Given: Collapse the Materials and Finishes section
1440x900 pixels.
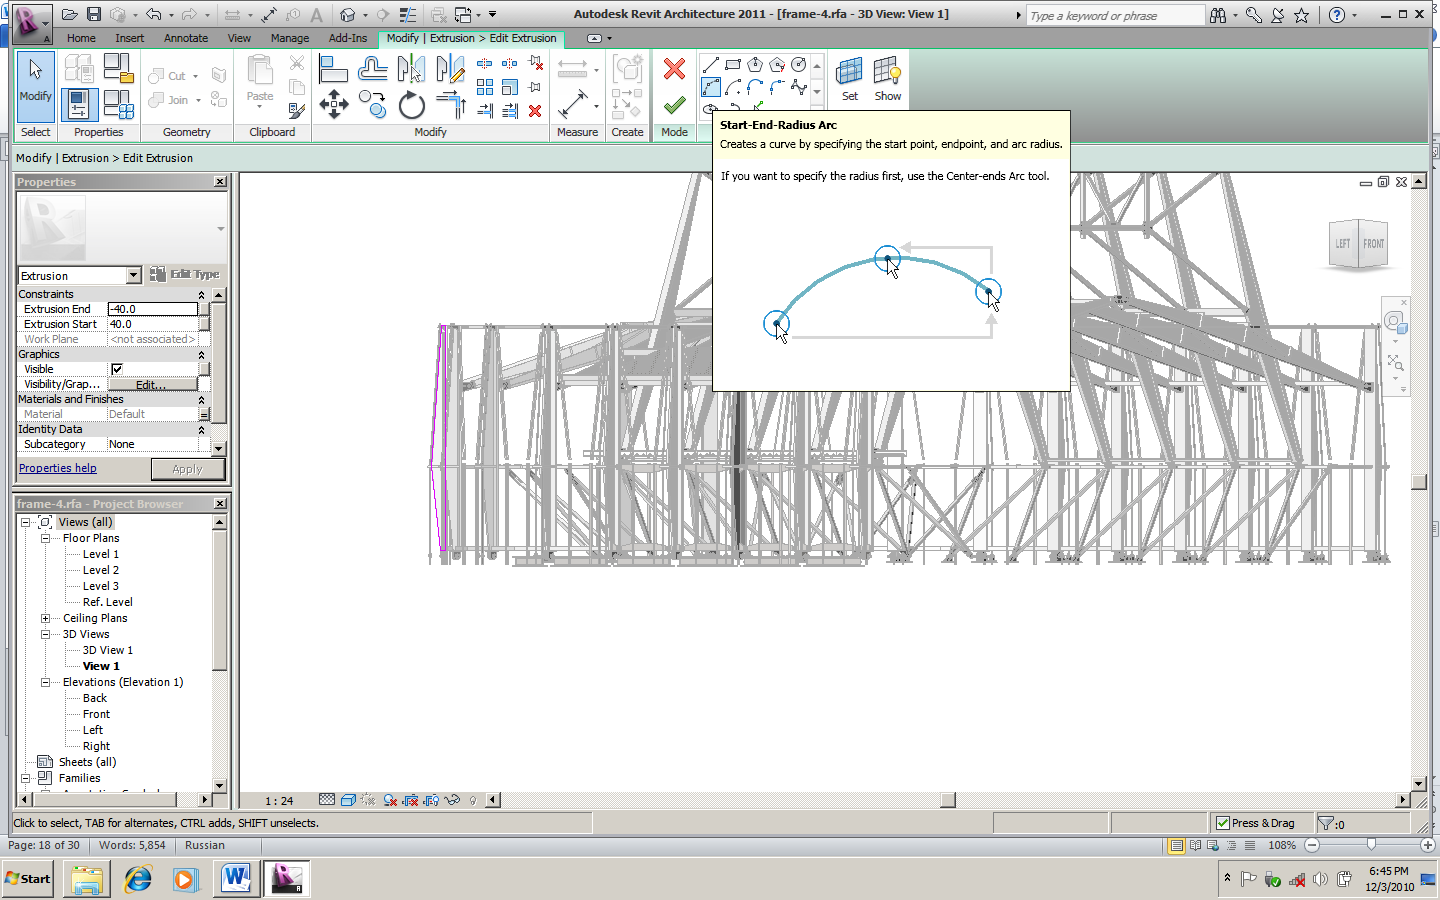Looking at the screenshot, I should click(201, 400).
